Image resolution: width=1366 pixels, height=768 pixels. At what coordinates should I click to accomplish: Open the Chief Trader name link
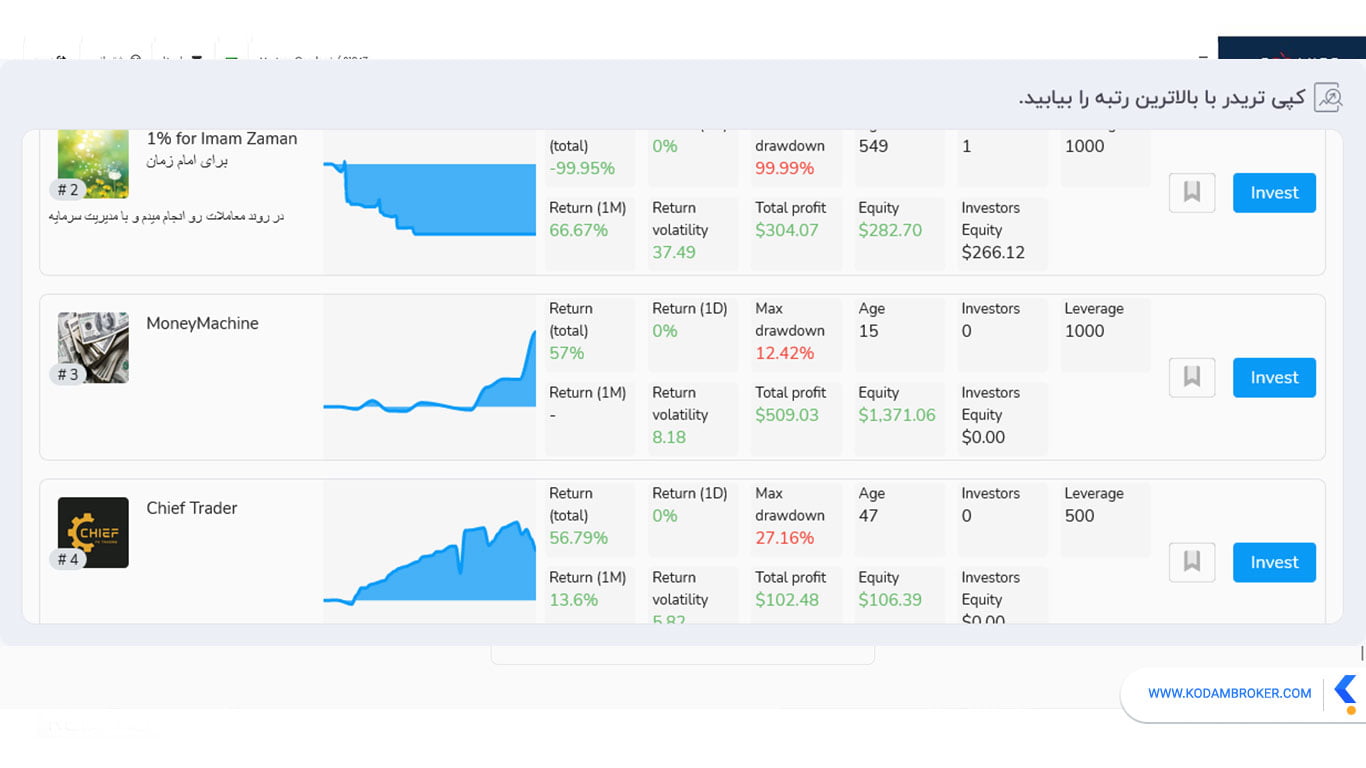click(x=192, y=508)
